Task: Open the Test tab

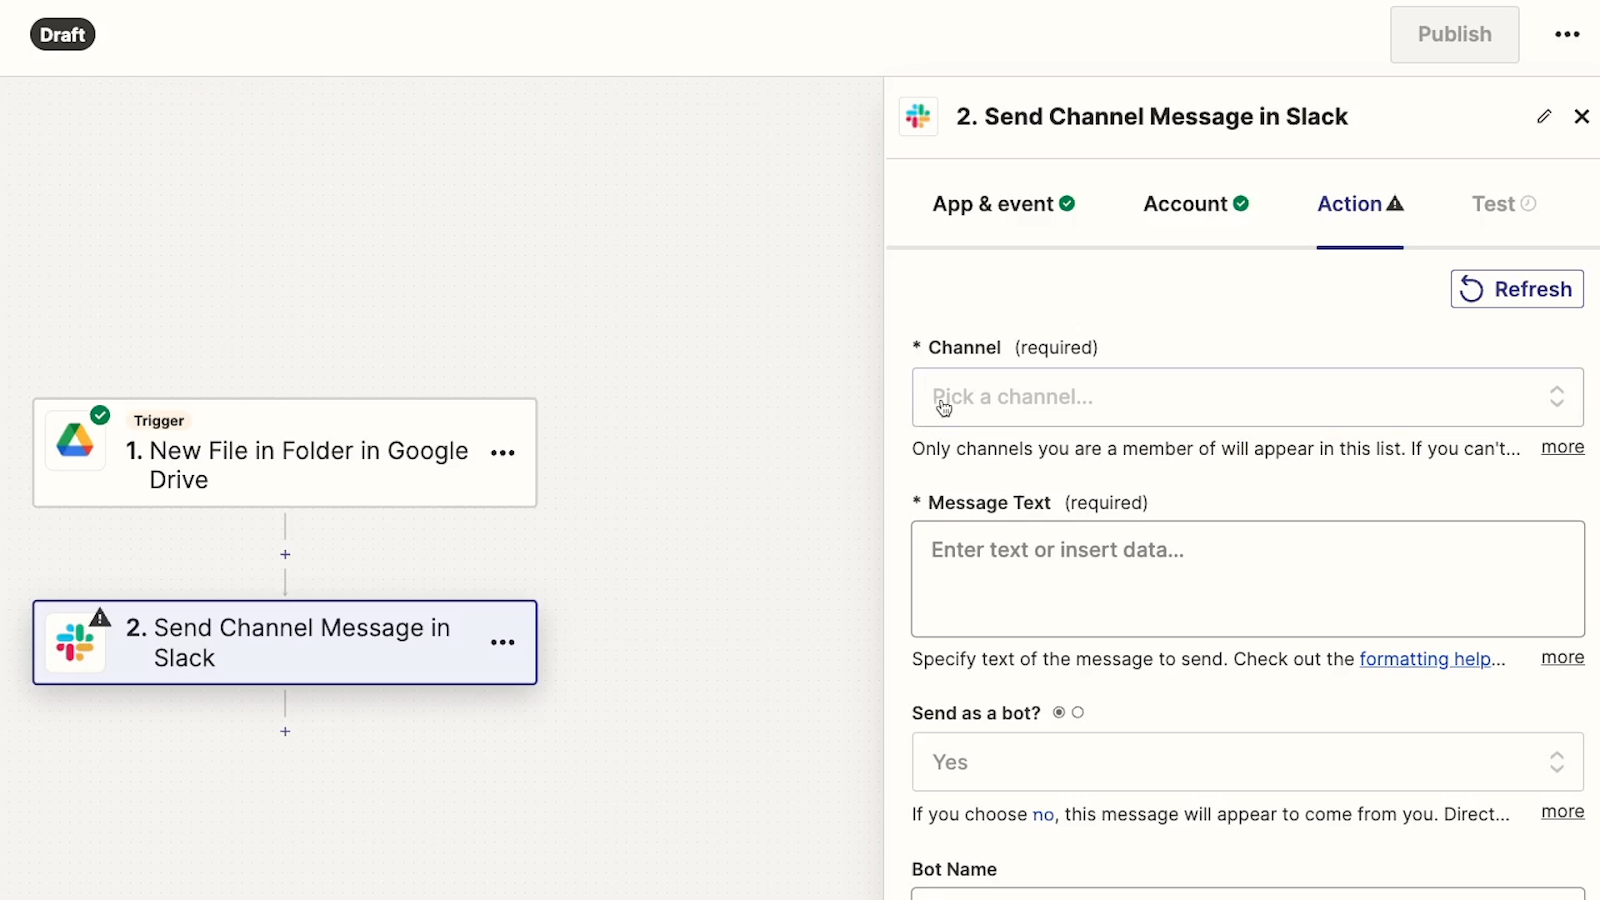Action: tap(1504, 204)
